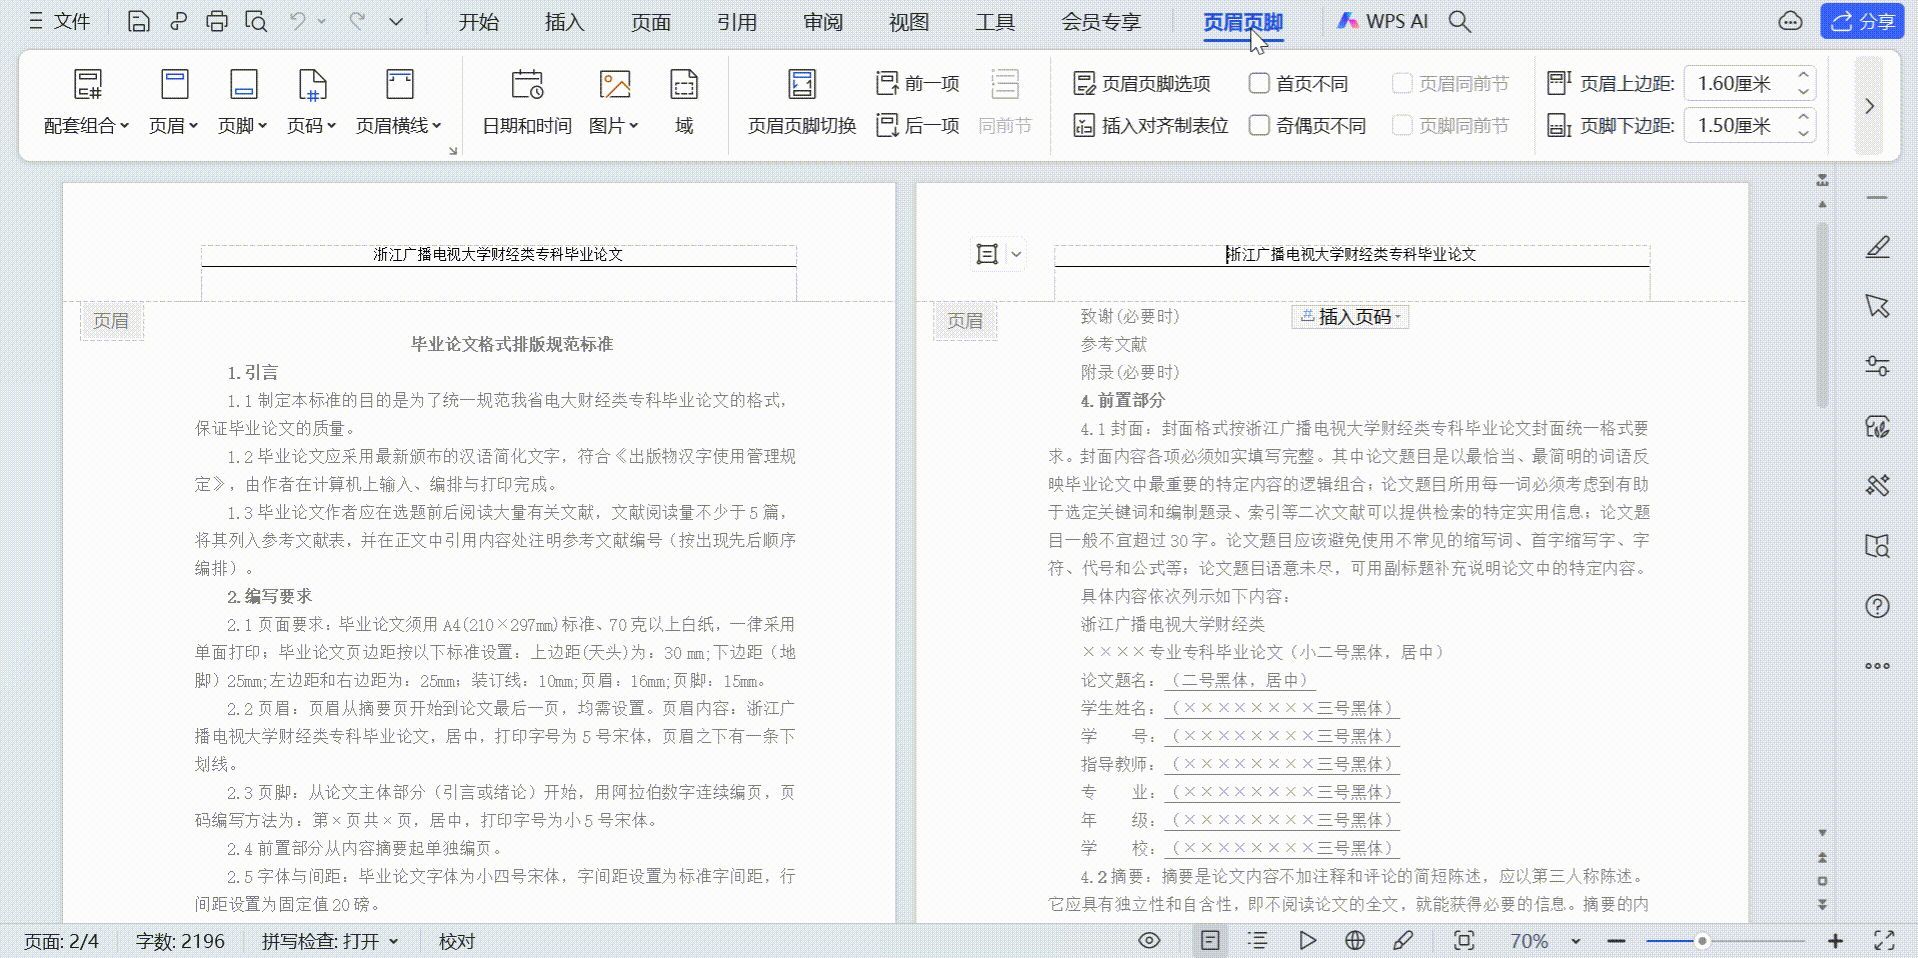Click the reading mode play icon
This screenshot has width=1918, height=958.
point(1307,940)
